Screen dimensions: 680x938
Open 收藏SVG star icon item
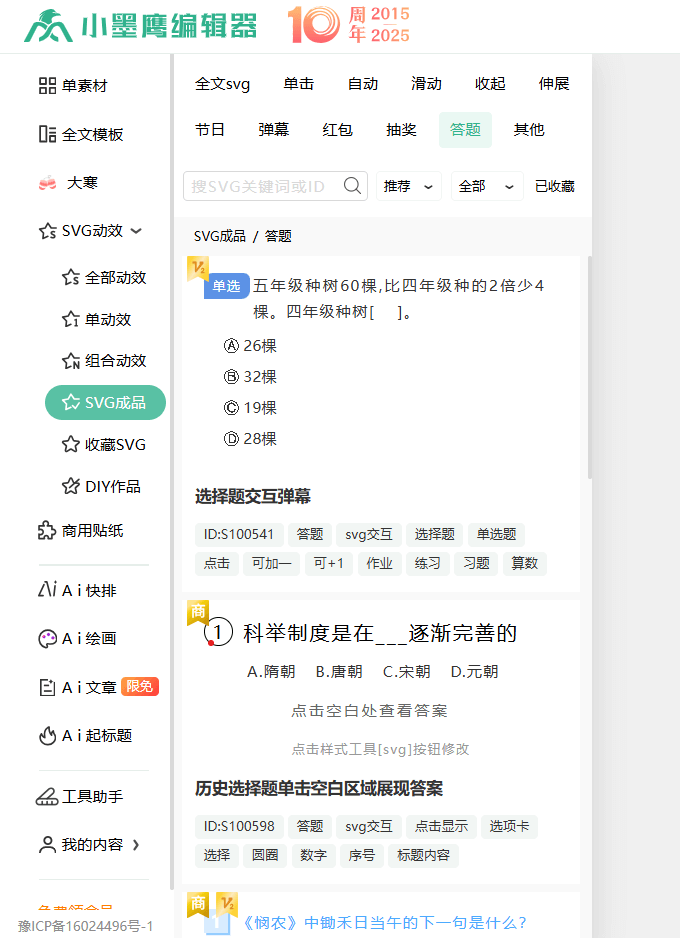coord(70,444)
